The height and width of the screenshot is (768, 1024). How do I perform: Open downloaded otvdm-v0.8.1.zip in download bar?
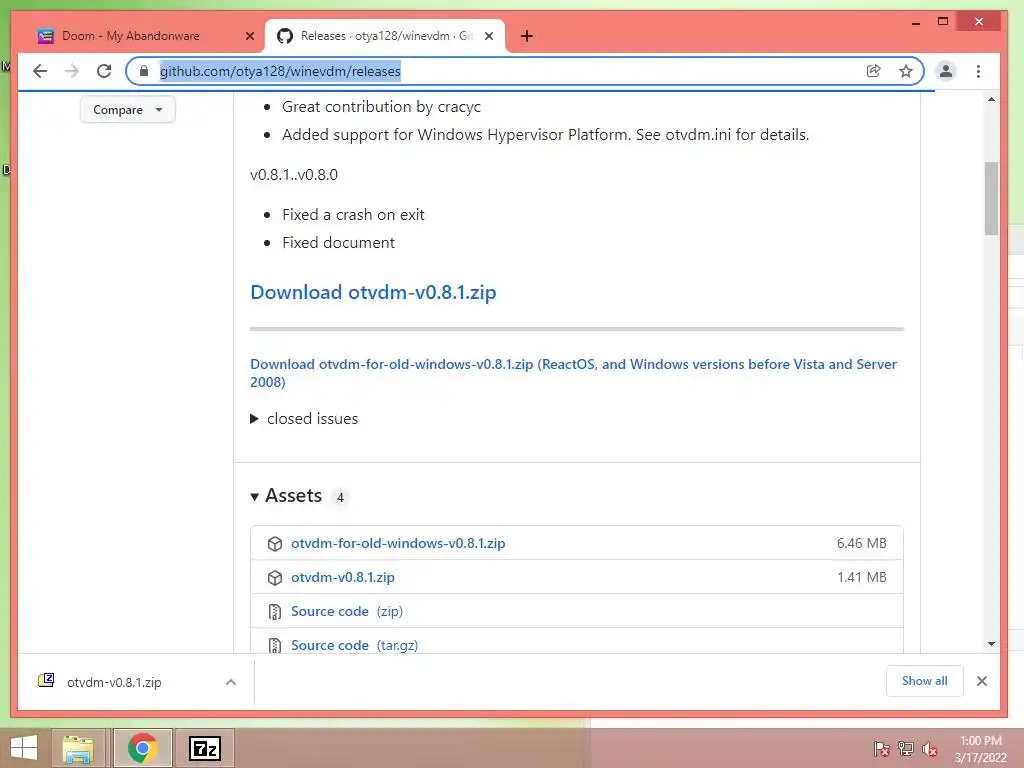[114, 682]
